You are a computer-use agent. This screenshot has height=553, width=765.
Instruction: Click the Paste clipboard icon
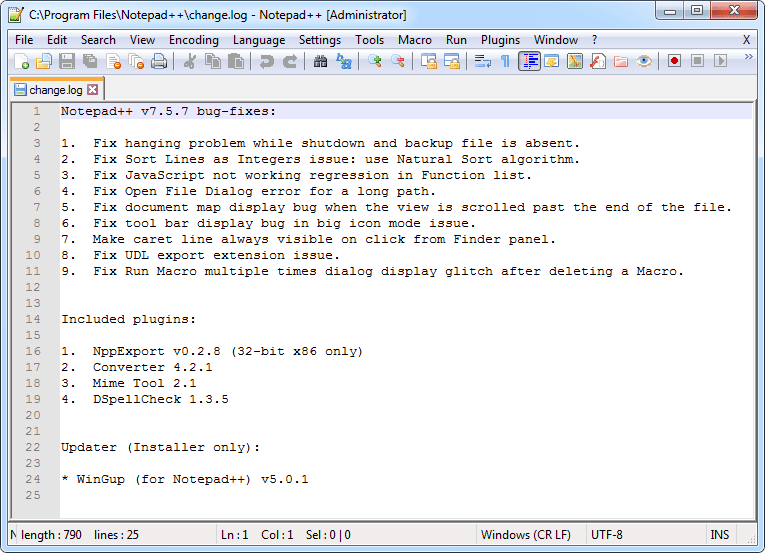pyautogui.click(x=236, y=61)
